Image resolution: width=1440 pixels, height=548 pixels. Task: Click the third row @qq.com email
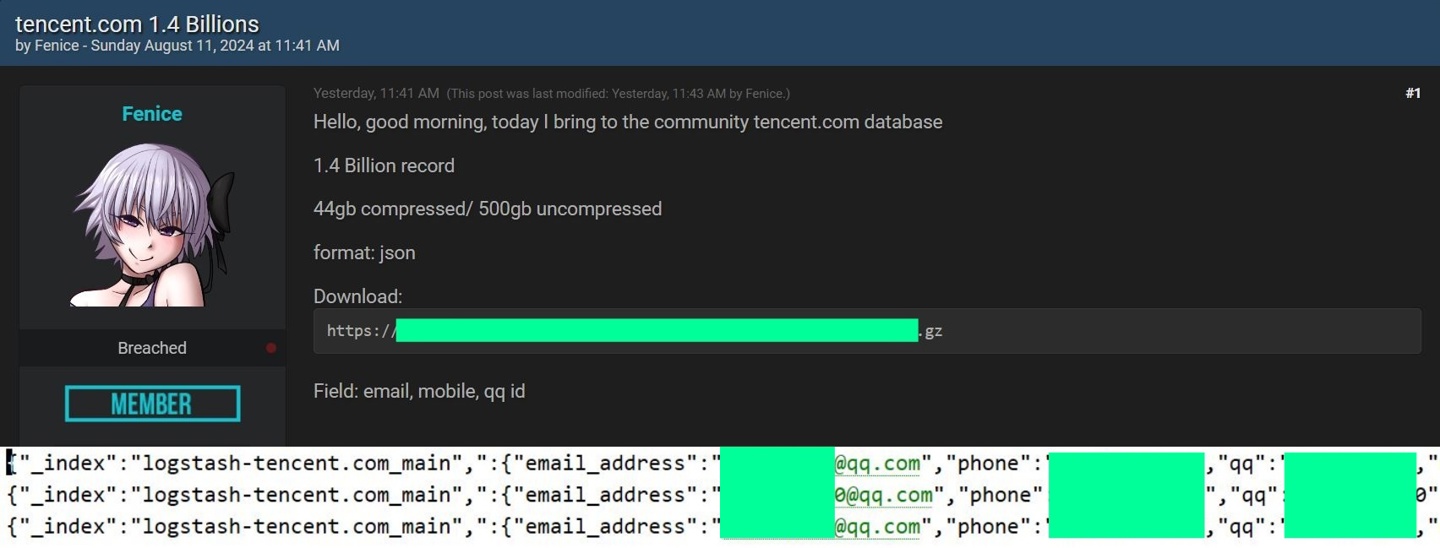pyautogui.click(x=877, y=527)
